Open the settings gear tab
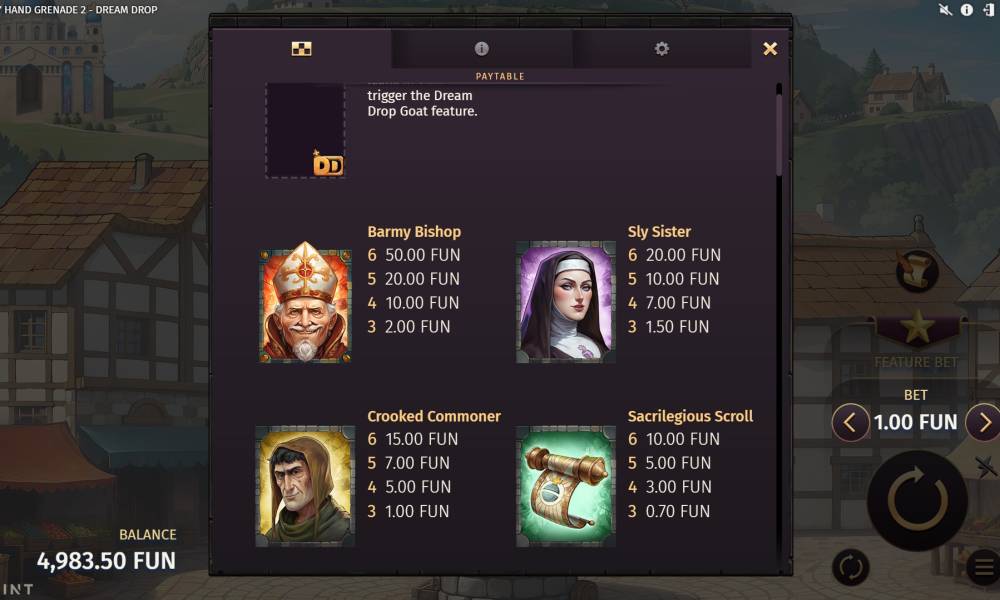 pyautogui.click(x=661, y=48)
